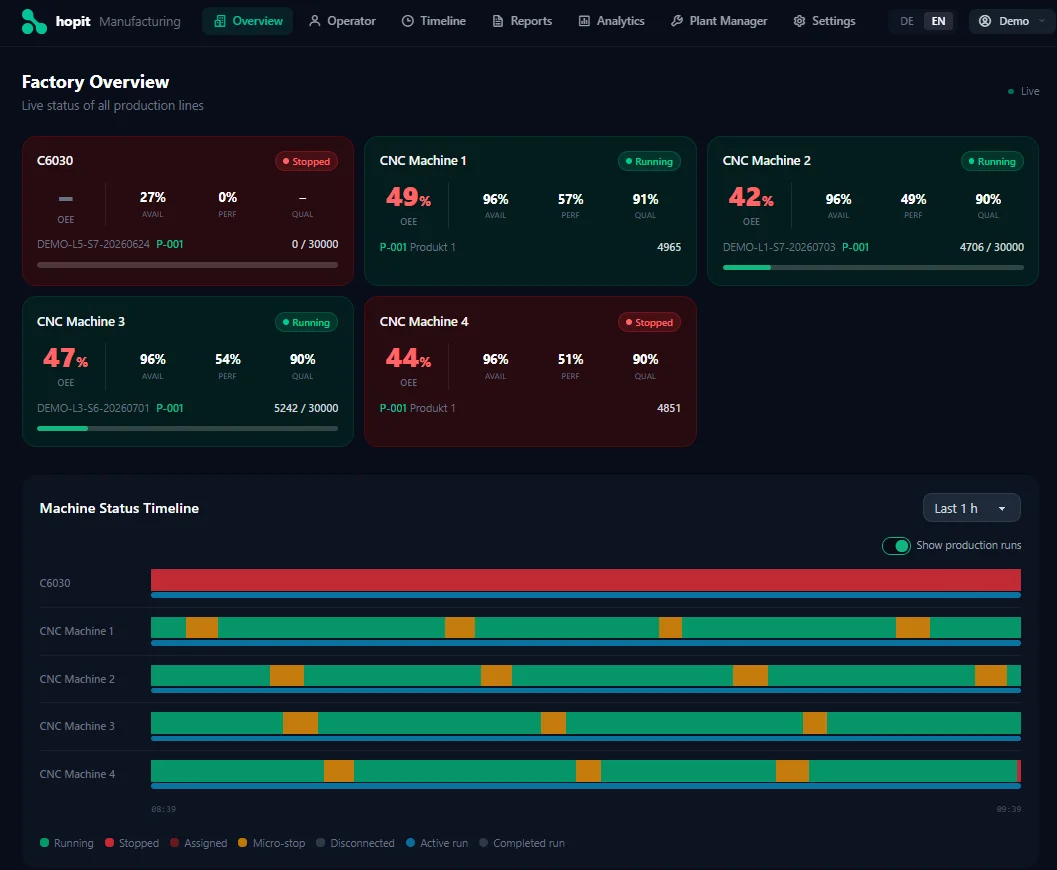Image resolution: width=1057 pixels, height=870 pixels.
Task: Click C6030 order progress bar
Action: [x=187, y=265]
